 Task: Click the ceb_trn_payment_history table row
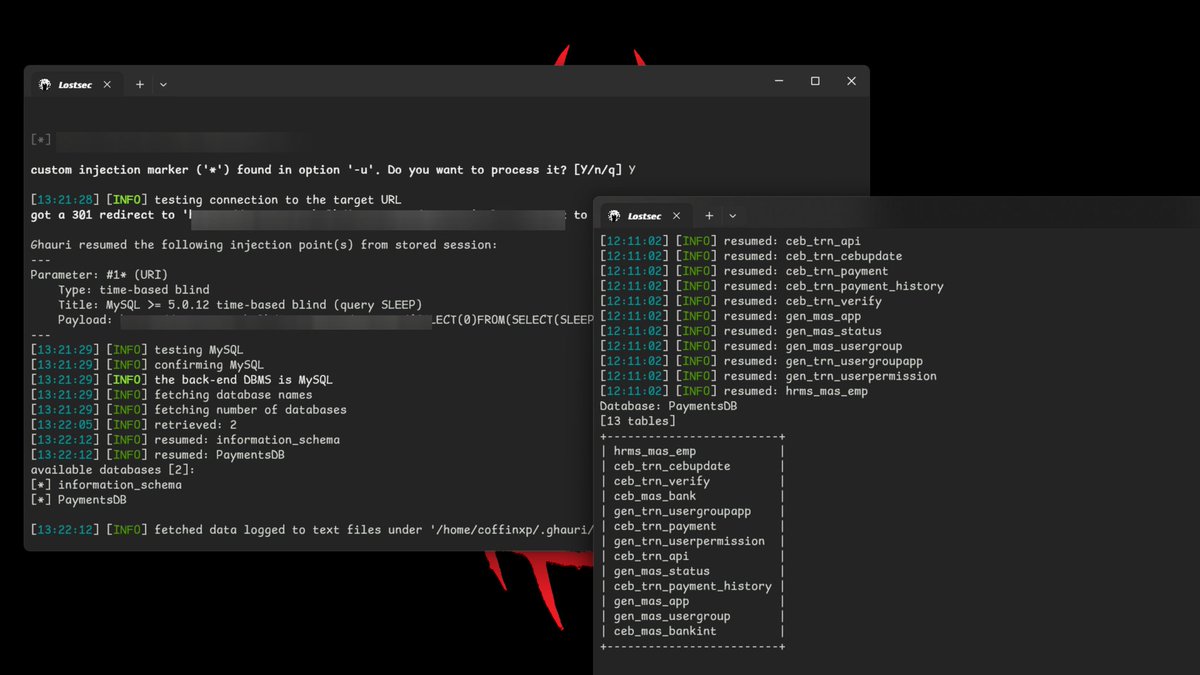(x=692, y=586)
